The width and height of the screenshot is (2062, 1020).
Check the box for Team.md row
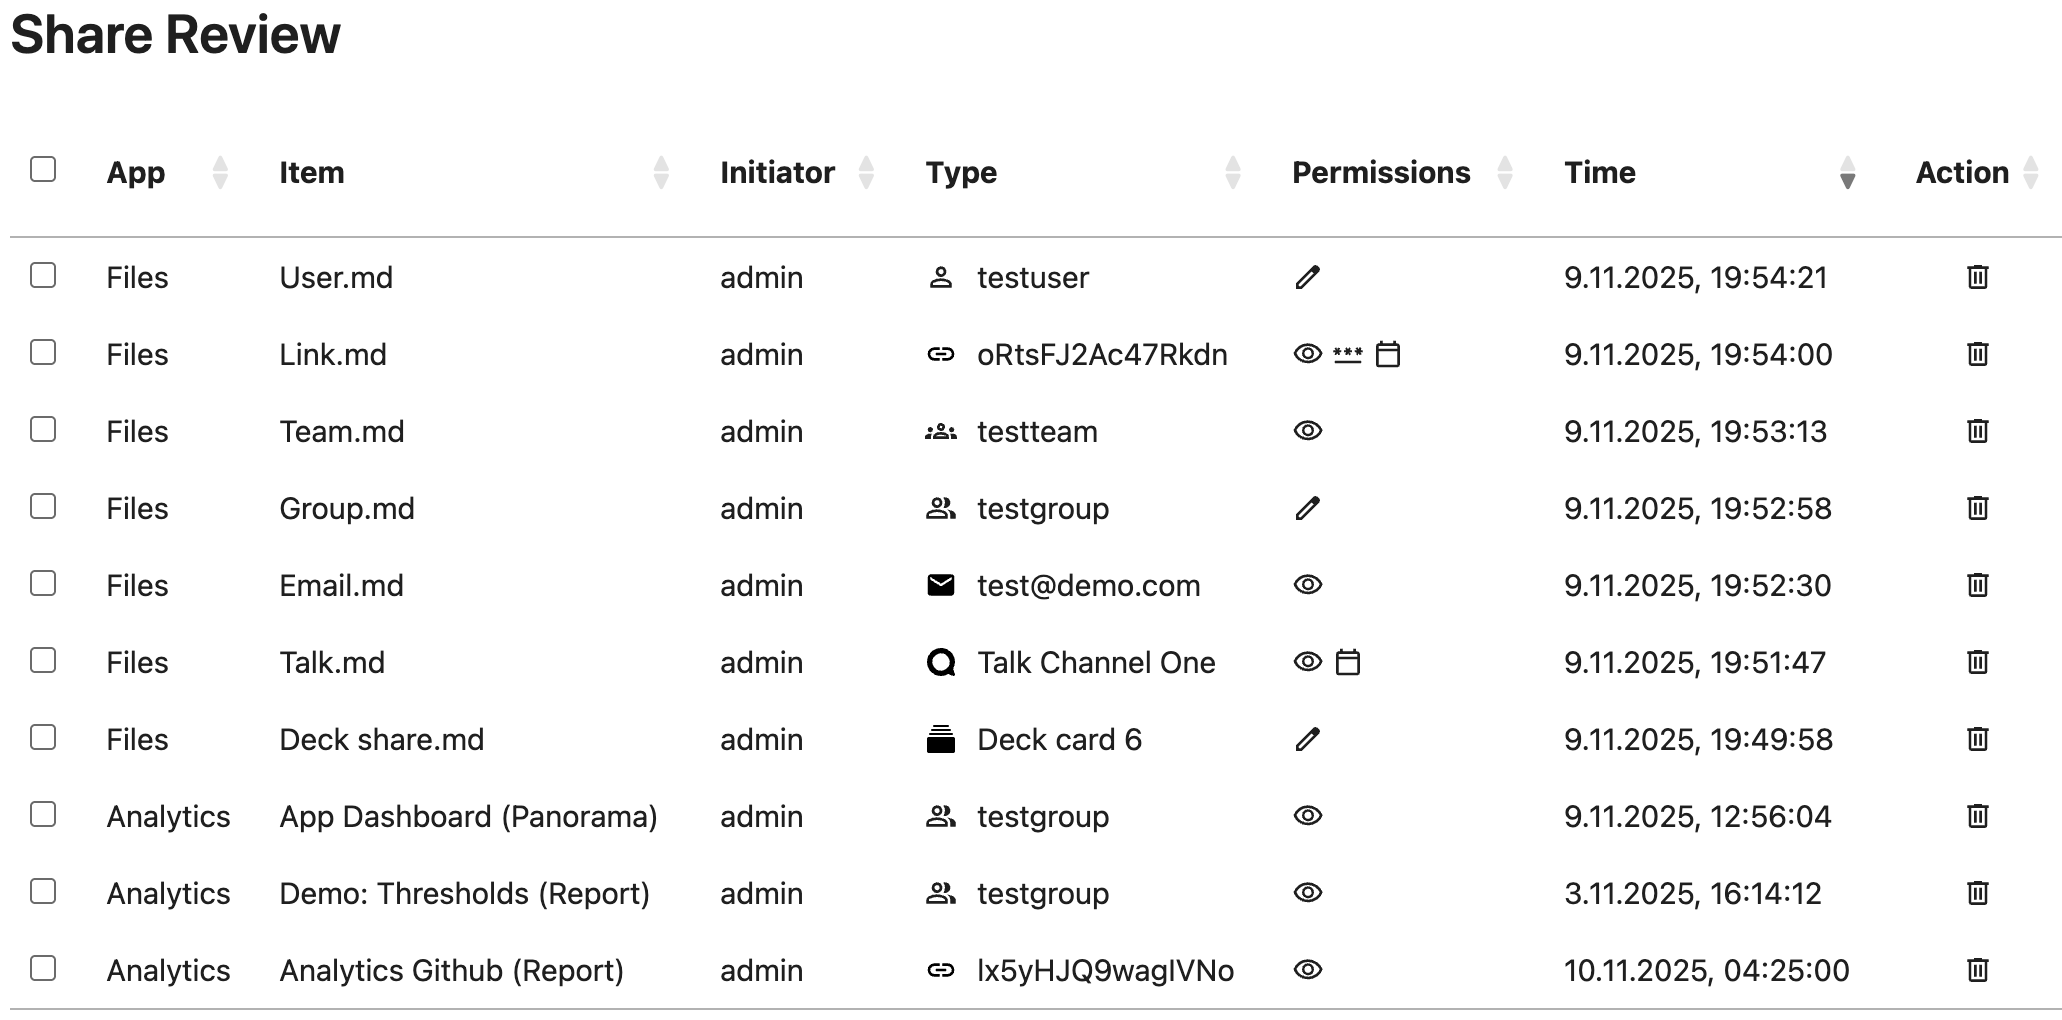[x=43, y=430]
